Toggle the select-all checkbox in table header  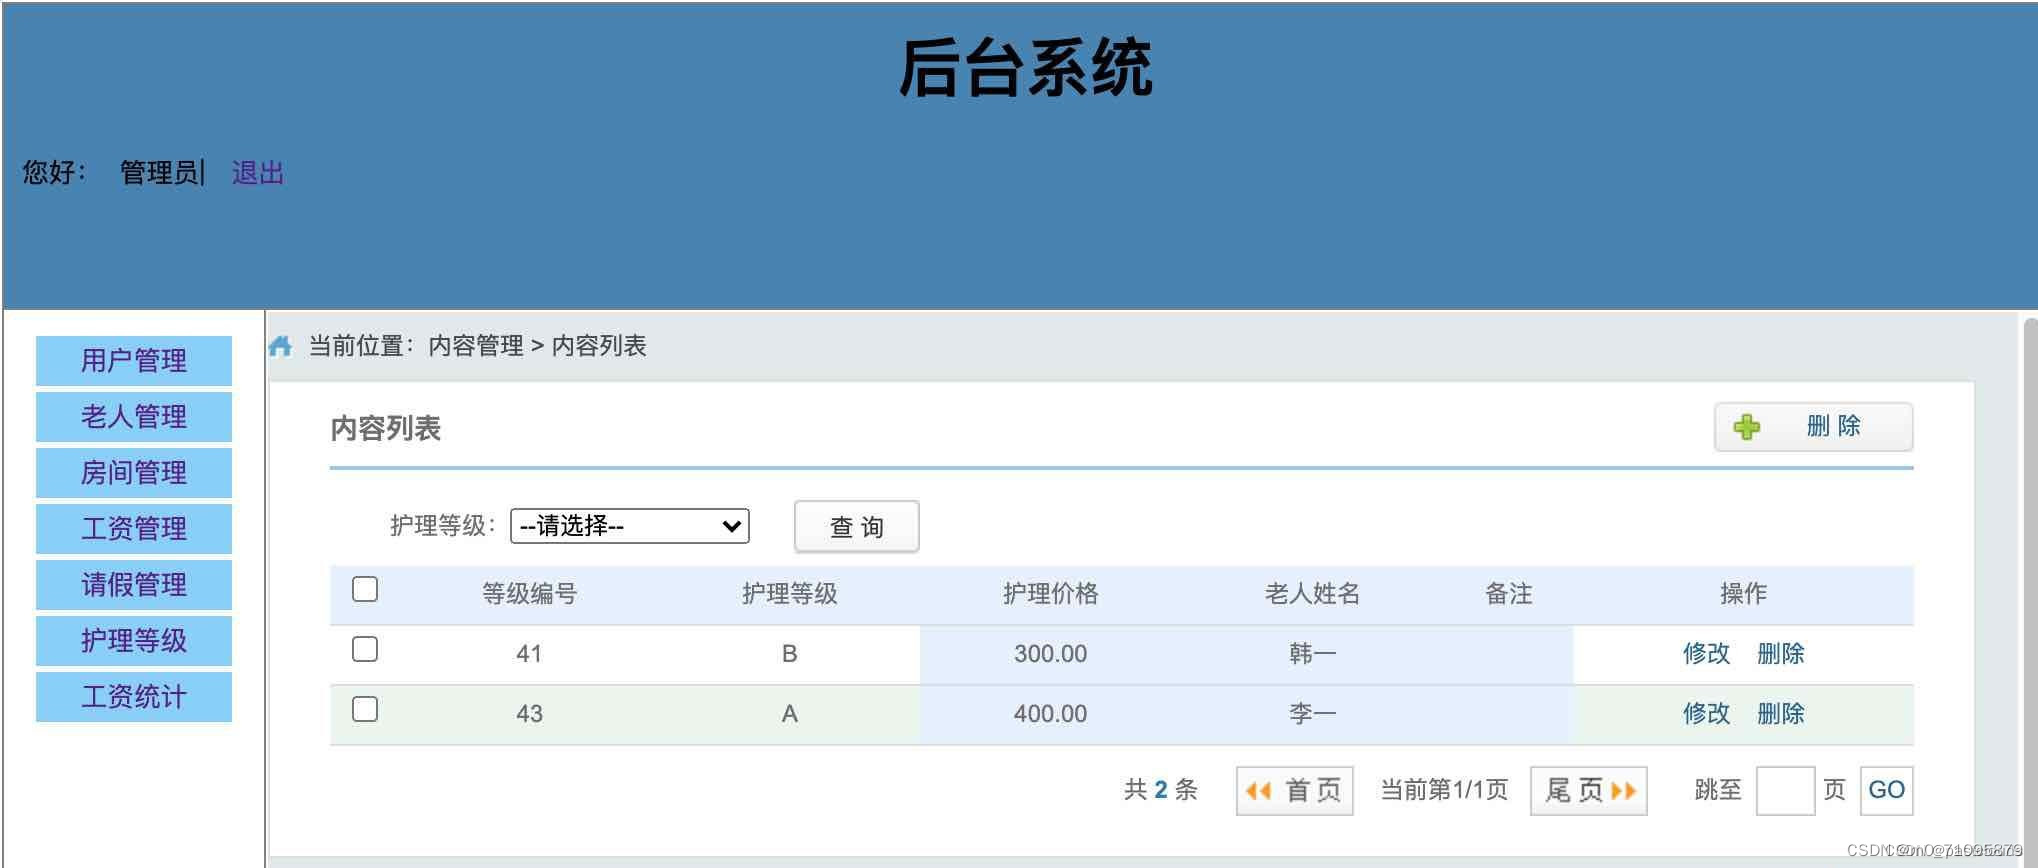365,589
